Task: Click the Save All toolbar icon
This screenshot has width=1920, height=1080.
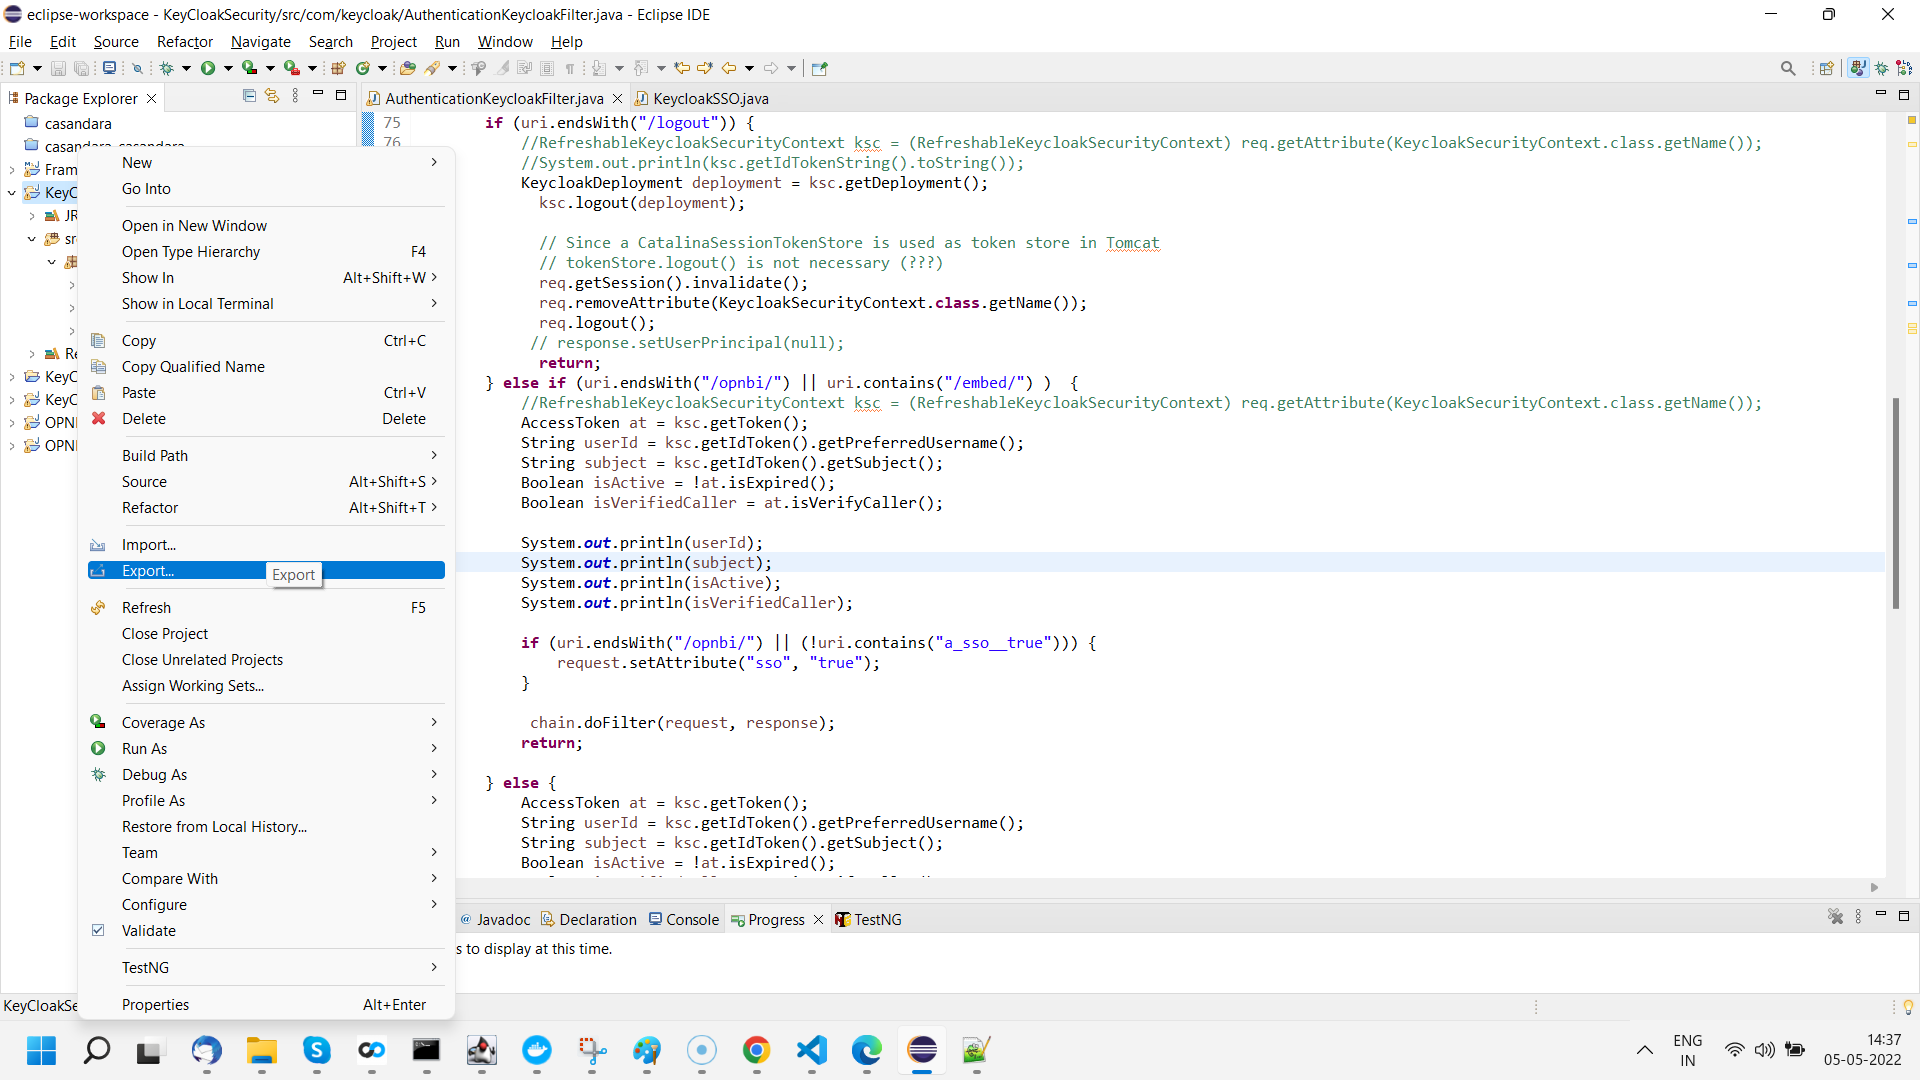Action: pyautogui.click(x=82, y=68)
